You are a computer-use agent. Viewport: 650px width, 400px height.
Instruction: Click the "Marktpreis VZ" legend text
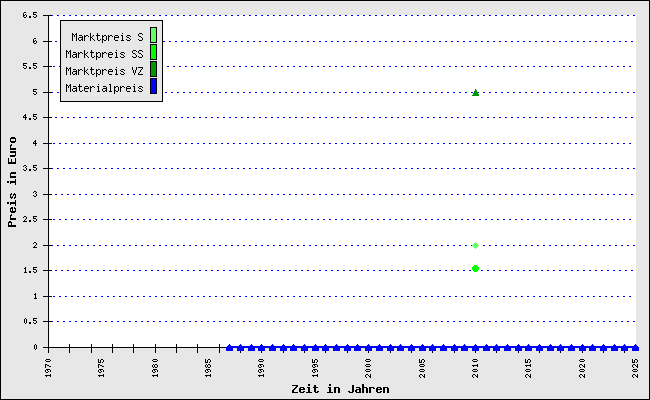(x=104, y=71)
